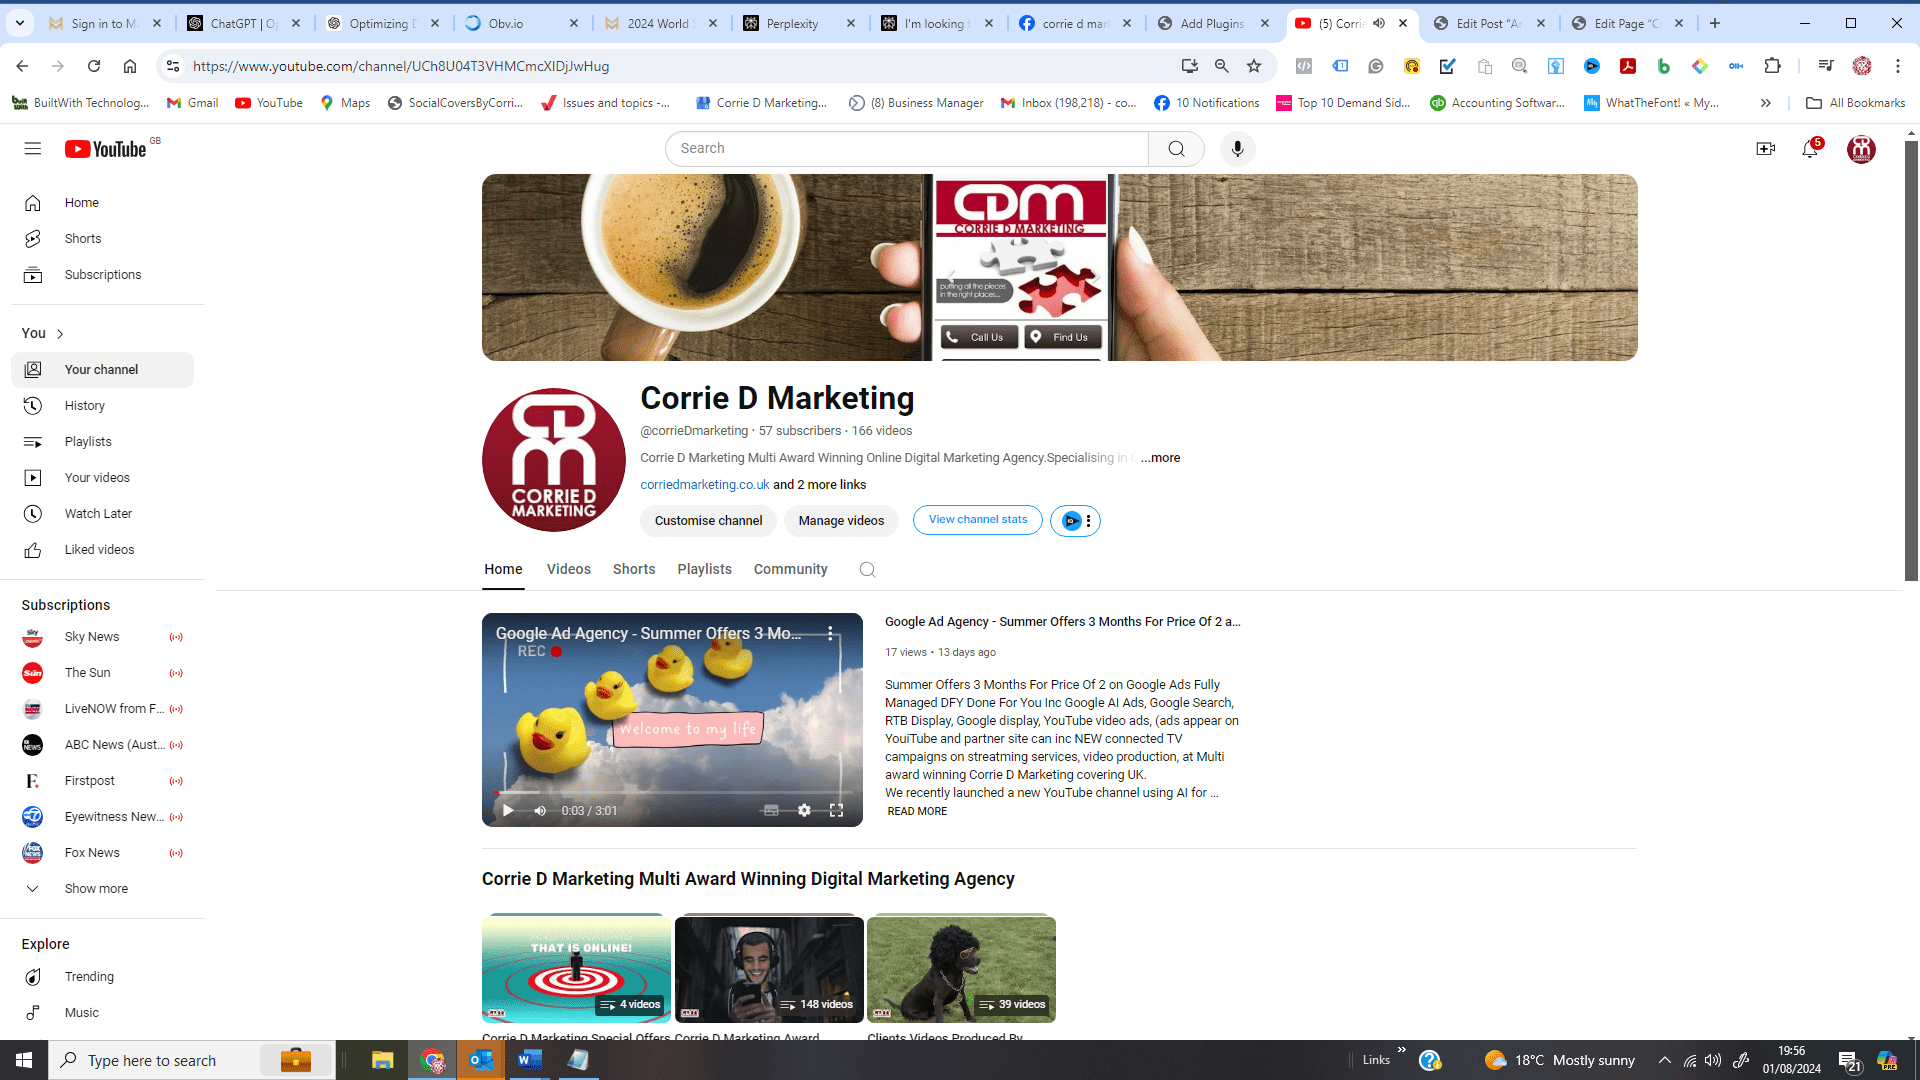Open Music in Explore
Image resolution: width=1920 pixels, height=1080 pixels.
click(x=102, y=1013)
